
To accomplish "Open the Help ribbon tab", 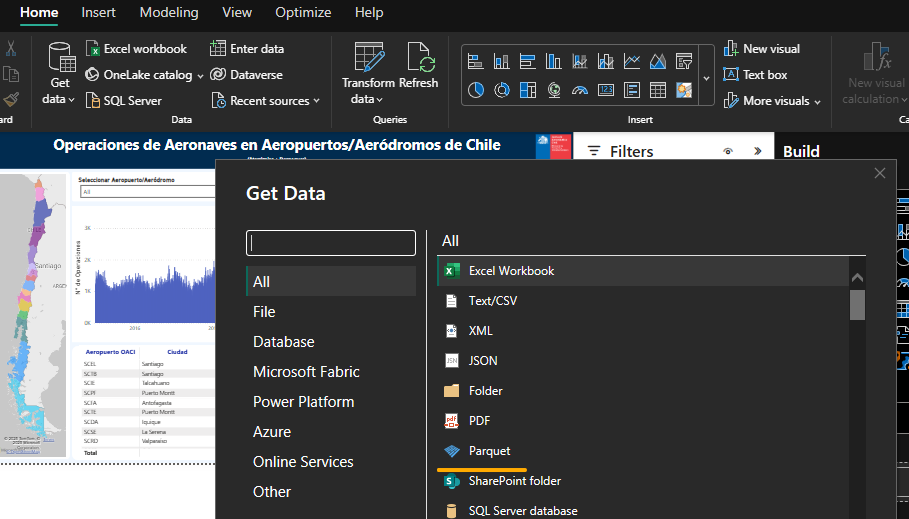I will (x=369, y=13).
